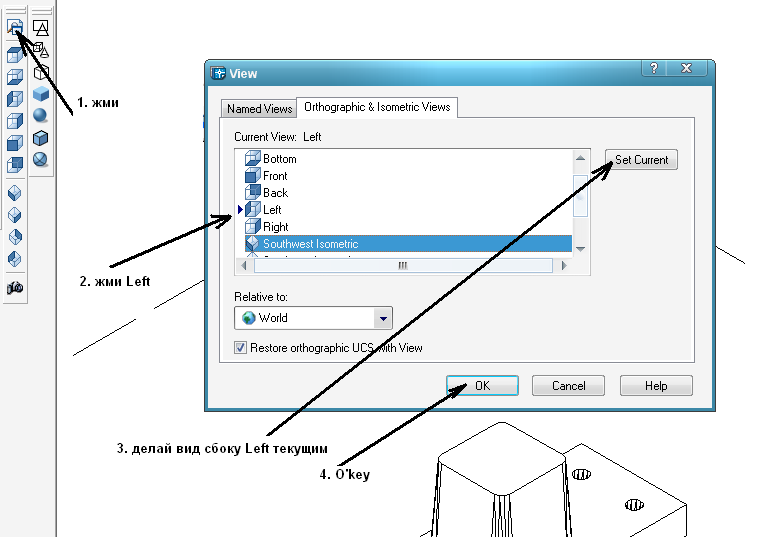The width and height of the screenshot is (768, 537).
Task: Switch to SE Isometric view toolbar icon
Action: pyautogui.click(x=15, y=215)
